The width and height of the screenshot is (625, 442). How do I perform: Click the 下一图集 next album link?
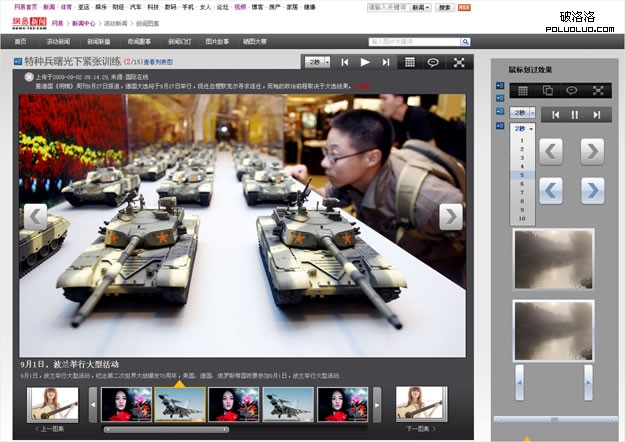click(x=418, y=428)
